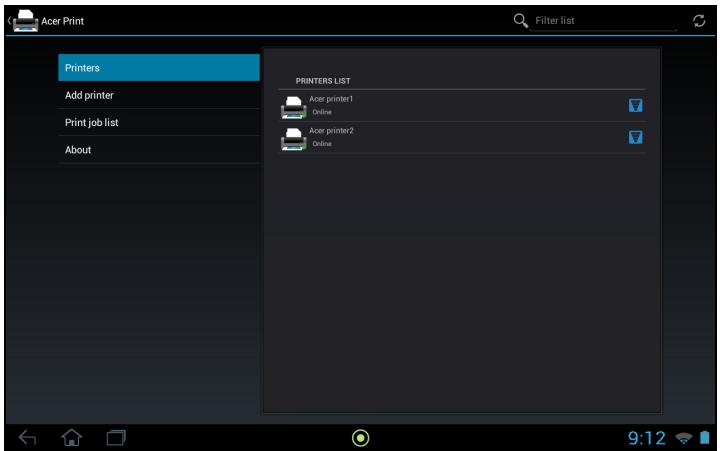Screen dimensions: 720x451
Task: Click Online status under Acer printer2
Action: click(x=322, y=144)
